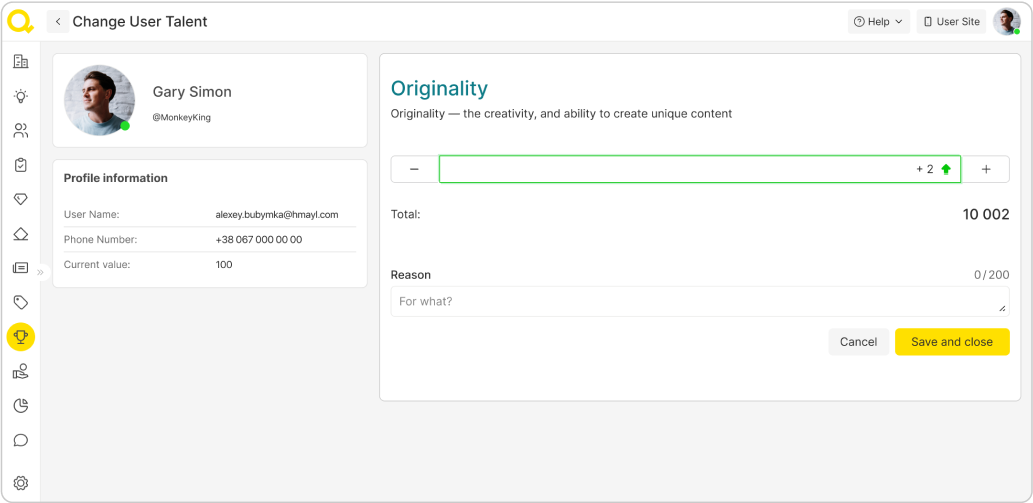Expand the sidebar with double chevron
Viewport: 1033px width, 503px height.
pos(41,271)
